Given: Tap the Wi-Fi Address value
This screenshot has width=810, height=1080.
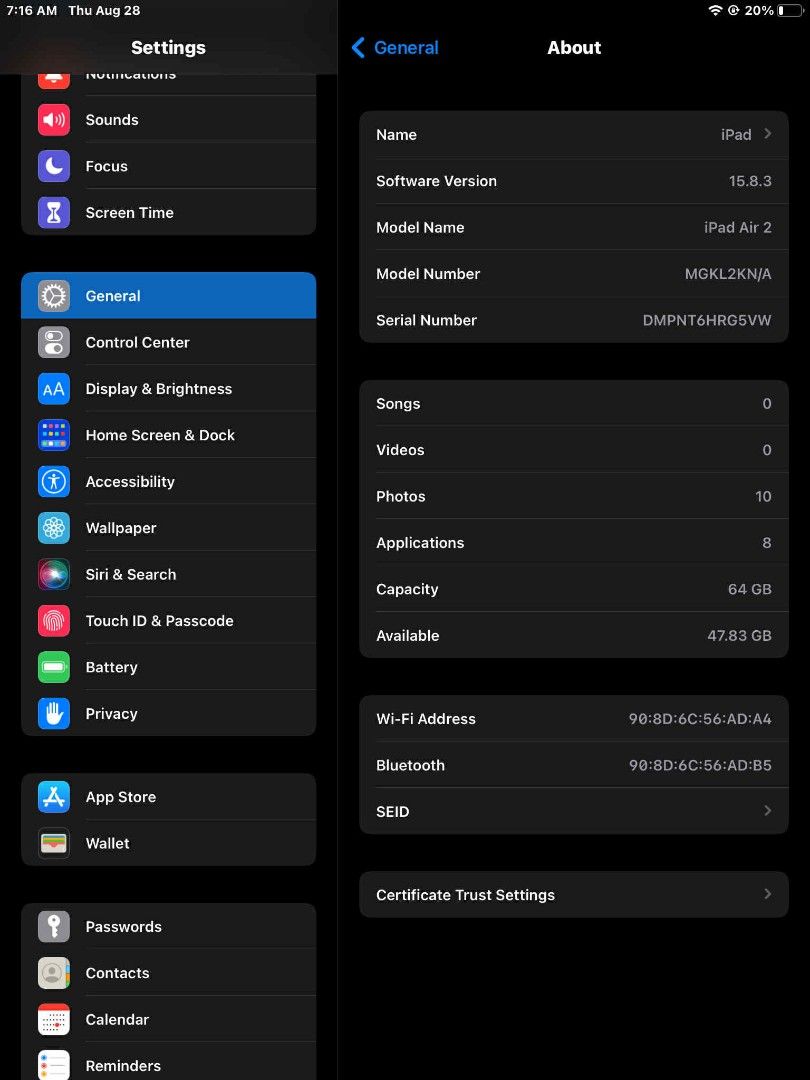Looking at the screenshot, I should [700, 719].
